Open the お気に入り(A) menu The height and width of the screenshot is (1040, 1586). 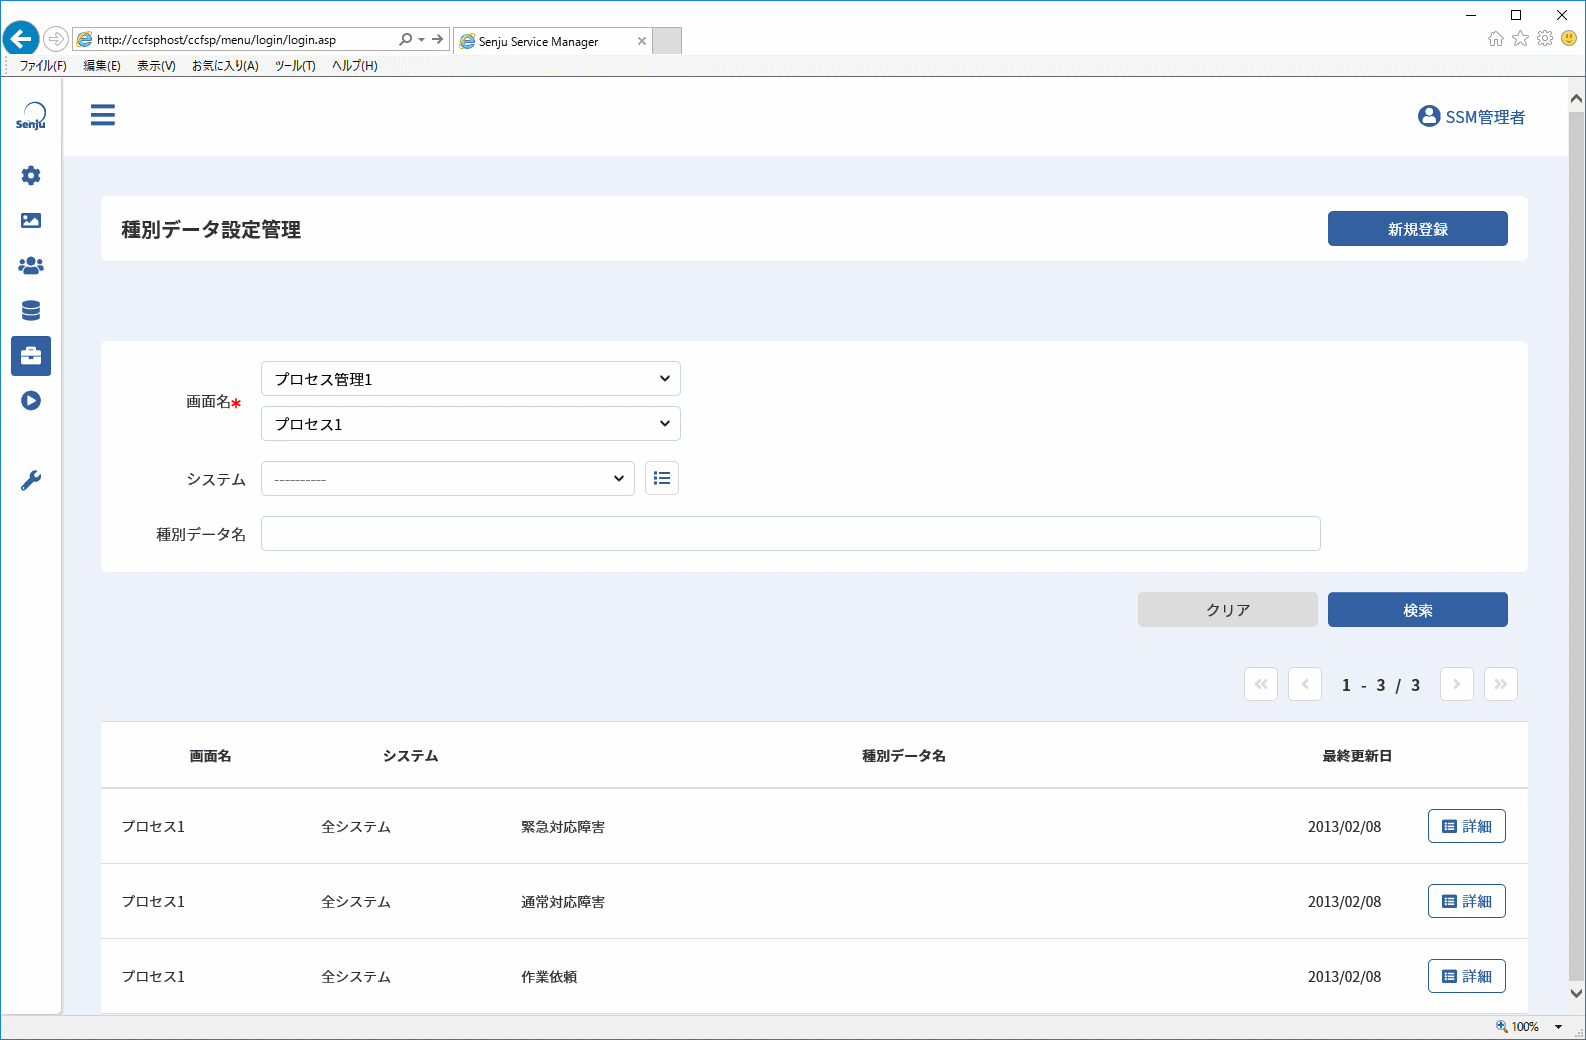(225, 66)
